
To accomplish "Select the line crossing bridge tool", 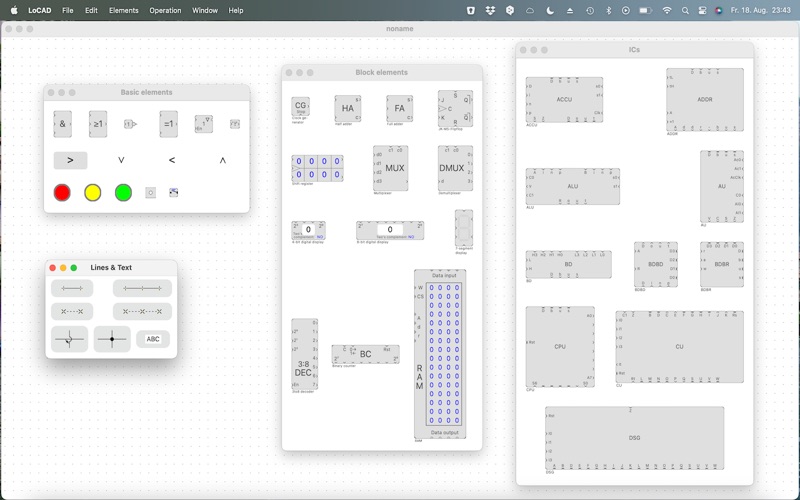I will pos(69,339).
